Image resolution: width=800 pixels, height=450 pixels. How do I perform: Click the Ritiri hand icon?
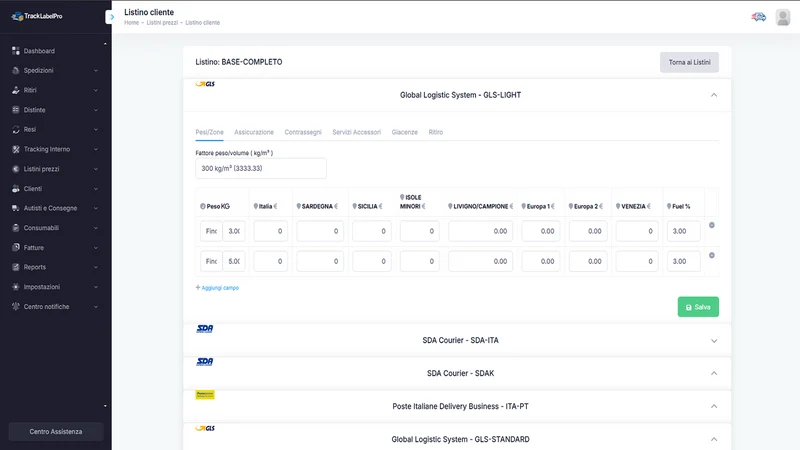pyautogui.click(x=16, y=90)
